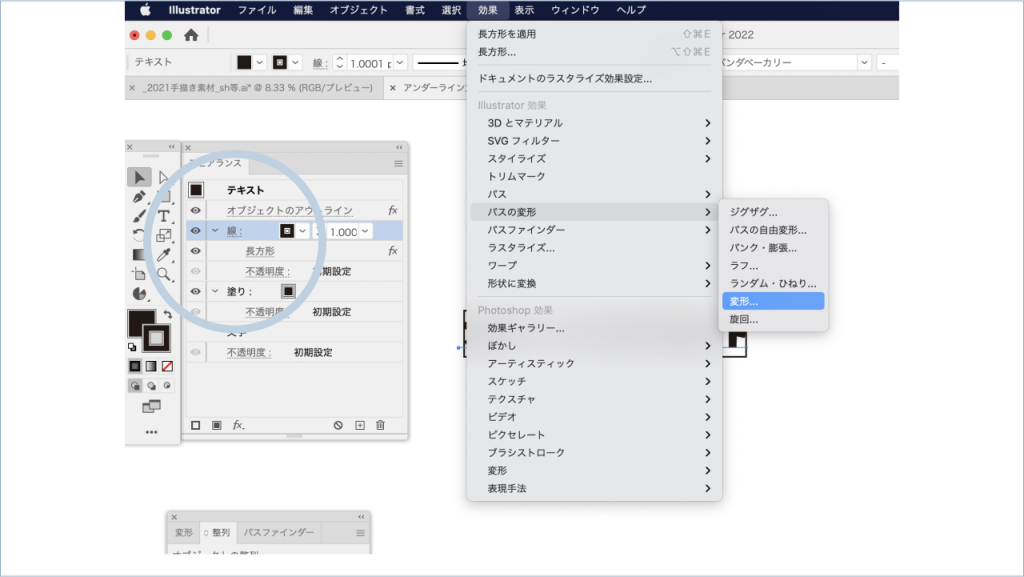Switch to the 整列 panel tab
1024x577 pixels.
218,533
